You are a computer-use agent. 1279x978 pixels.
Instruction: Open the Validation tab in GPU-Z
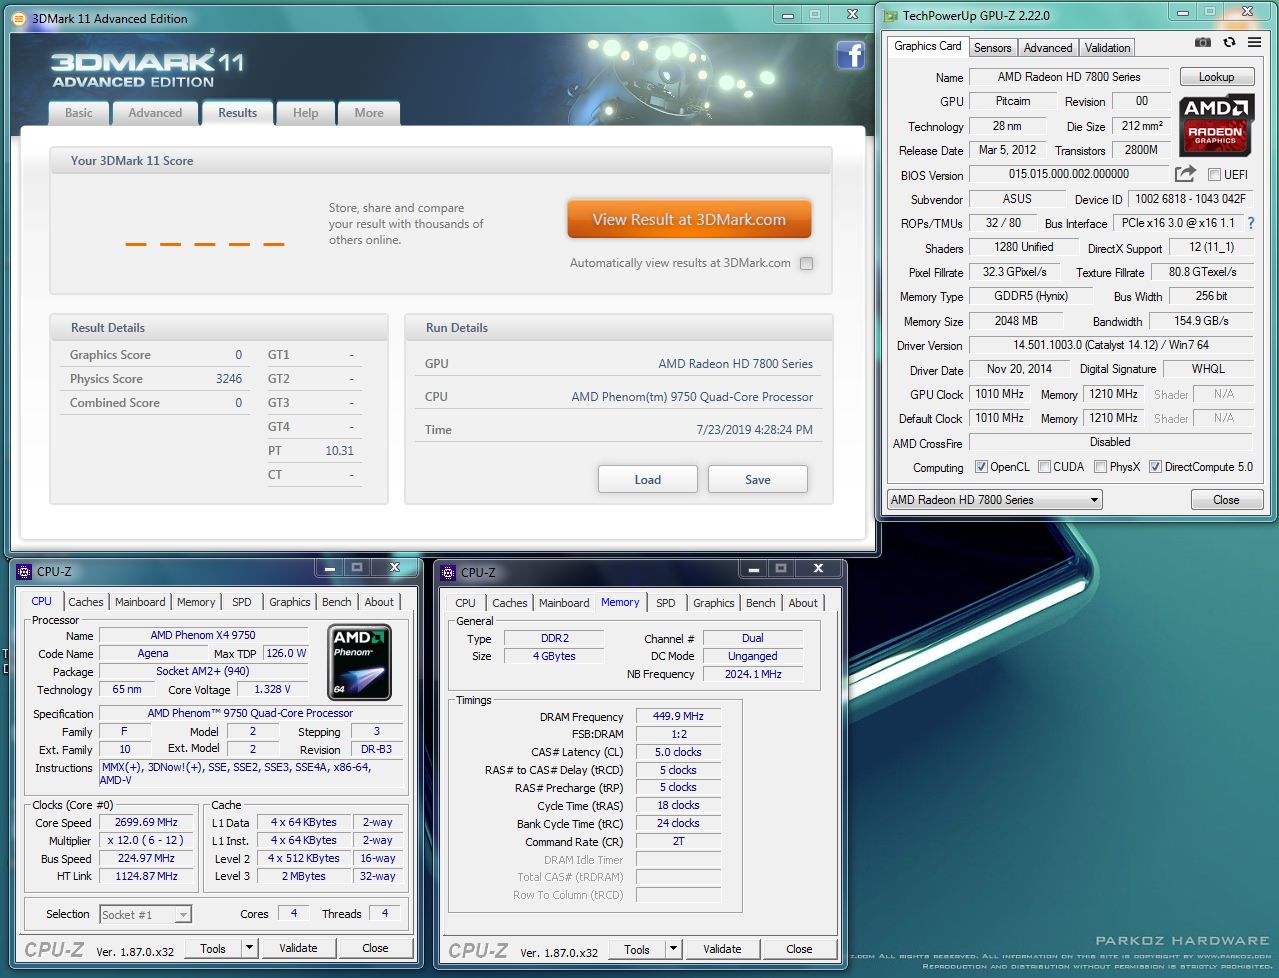pos(1107,47)
